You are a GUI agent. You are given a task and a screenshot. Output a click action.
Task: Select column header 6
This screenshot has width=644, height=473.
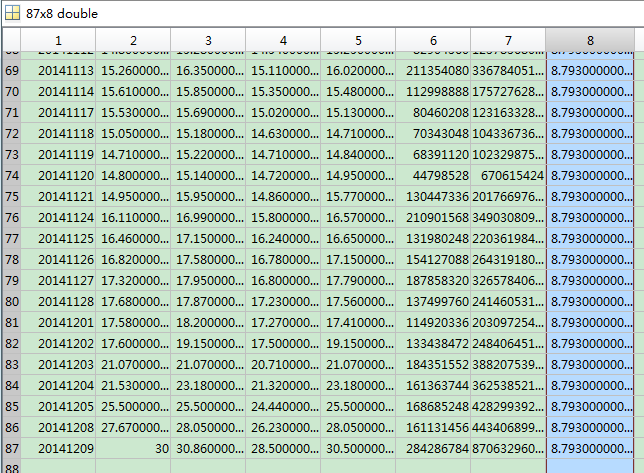point(433,40)
